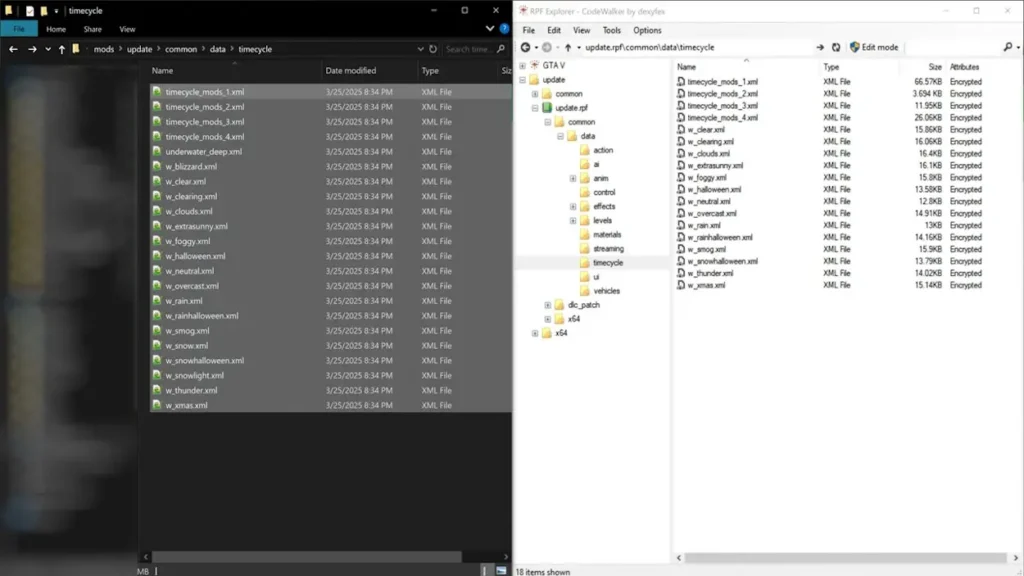Select w_blizzard.xml in File Explorer
Screen dimensions: 1024x576
pos(190,166)
